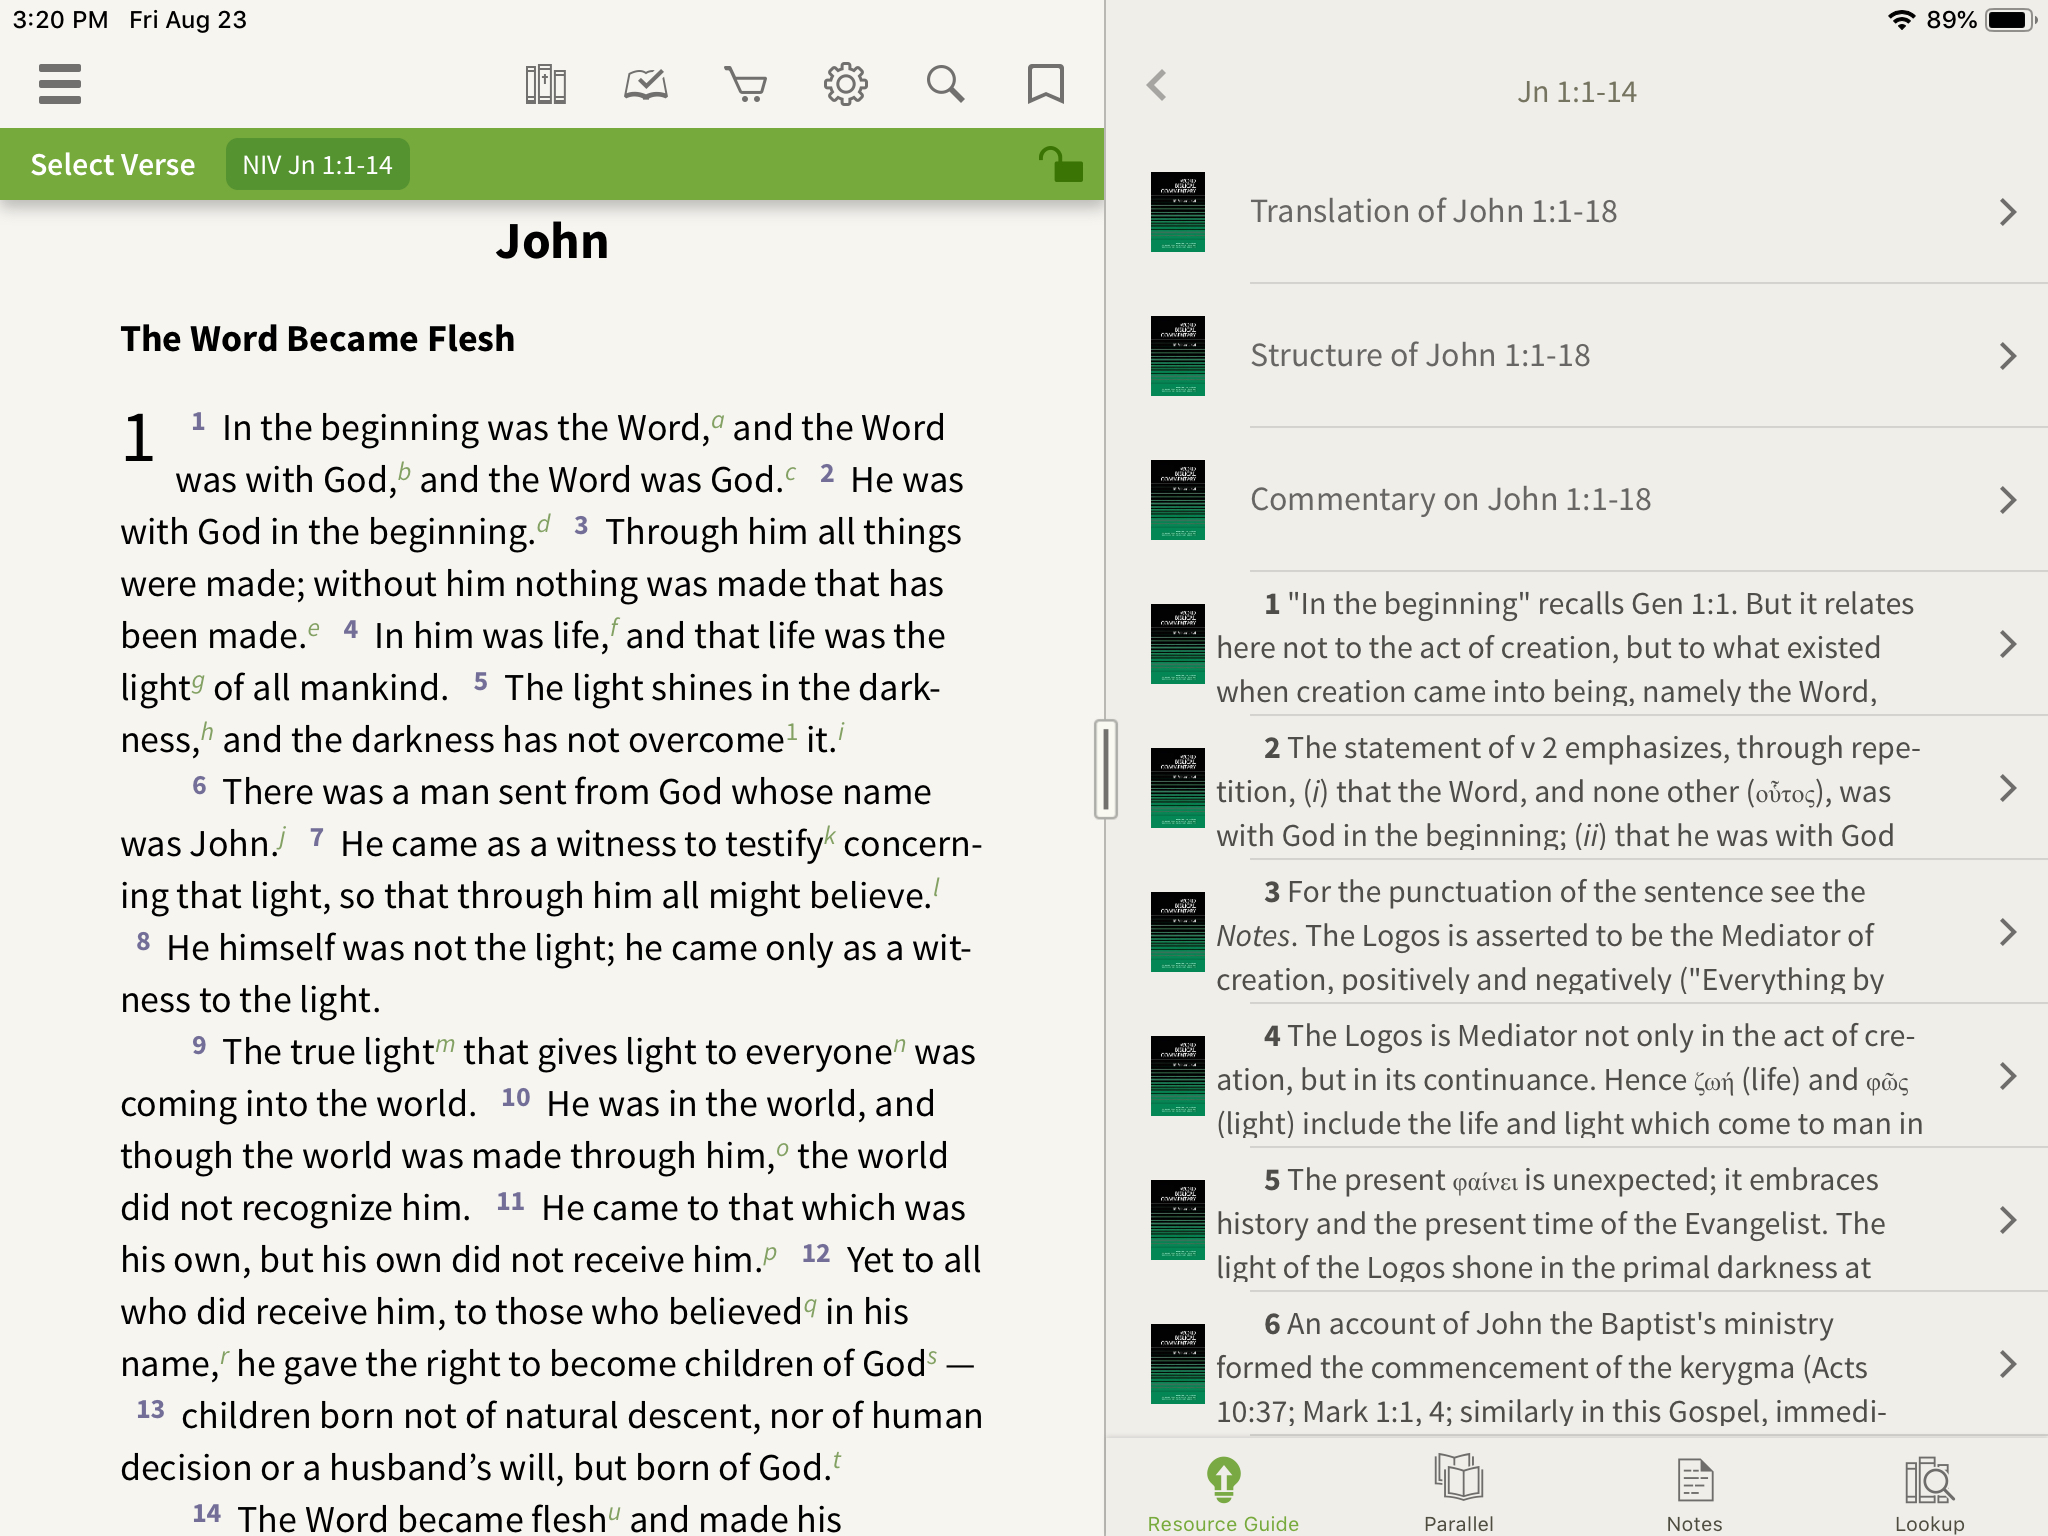
Task: Open the store cart icon
Action: (x=745, y=84)
